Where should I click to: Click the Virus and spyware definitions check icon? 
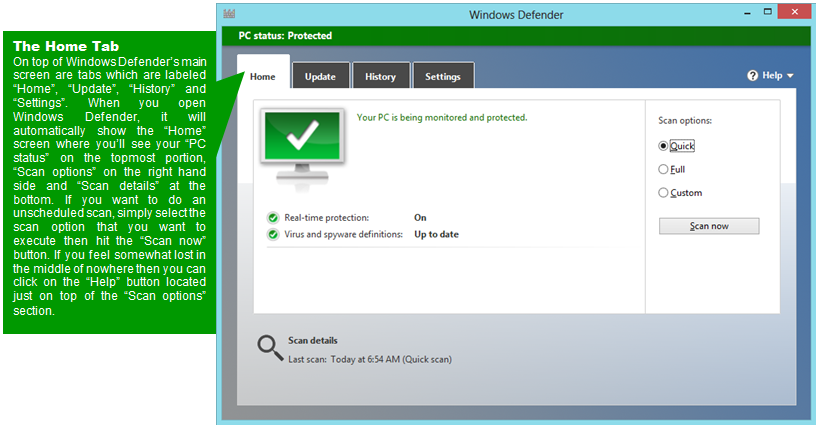273,234
